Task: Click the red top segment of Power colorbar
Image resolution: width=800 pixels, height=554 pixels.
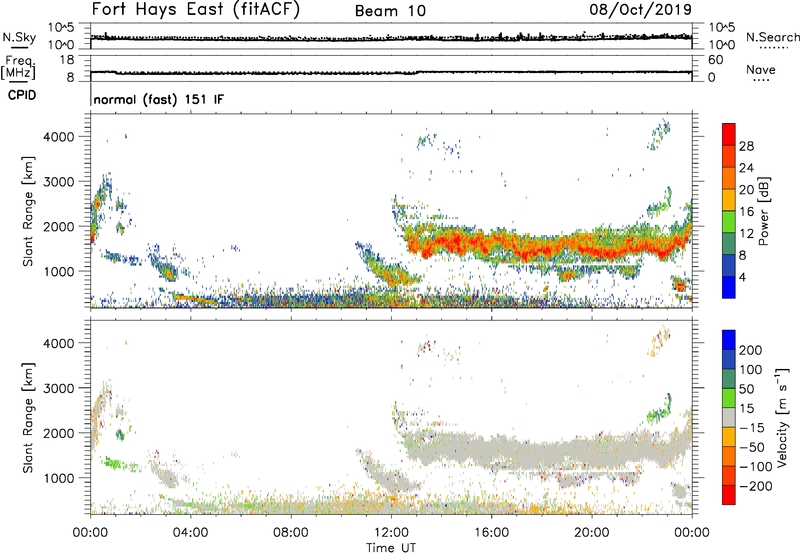Action: (729, 134)
